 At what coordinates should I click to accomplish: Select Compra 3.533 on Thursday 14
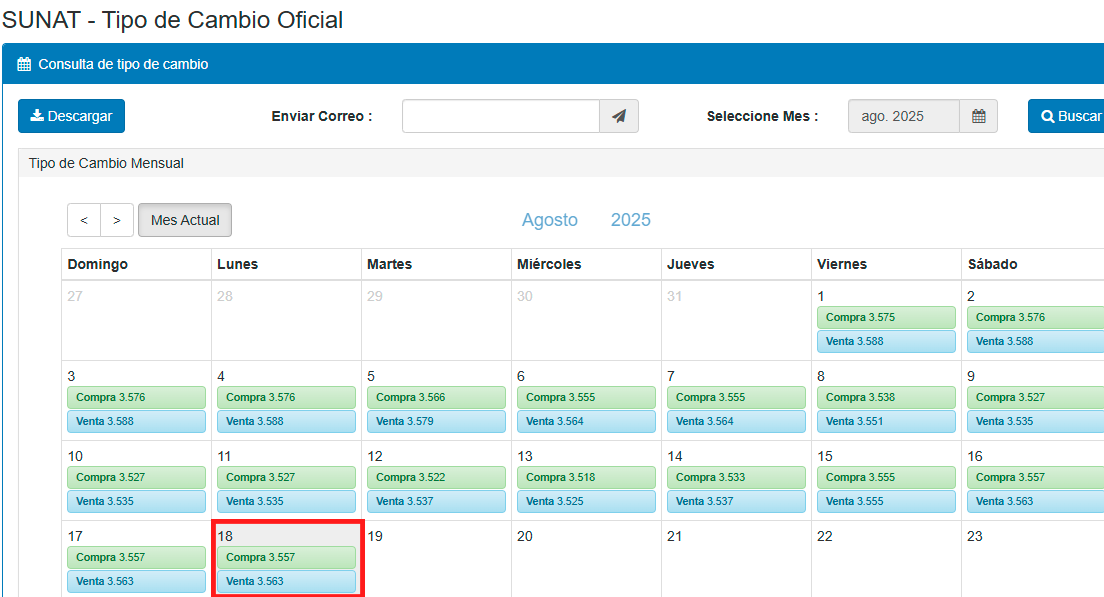pyautogui.click(x=736, y=477)
